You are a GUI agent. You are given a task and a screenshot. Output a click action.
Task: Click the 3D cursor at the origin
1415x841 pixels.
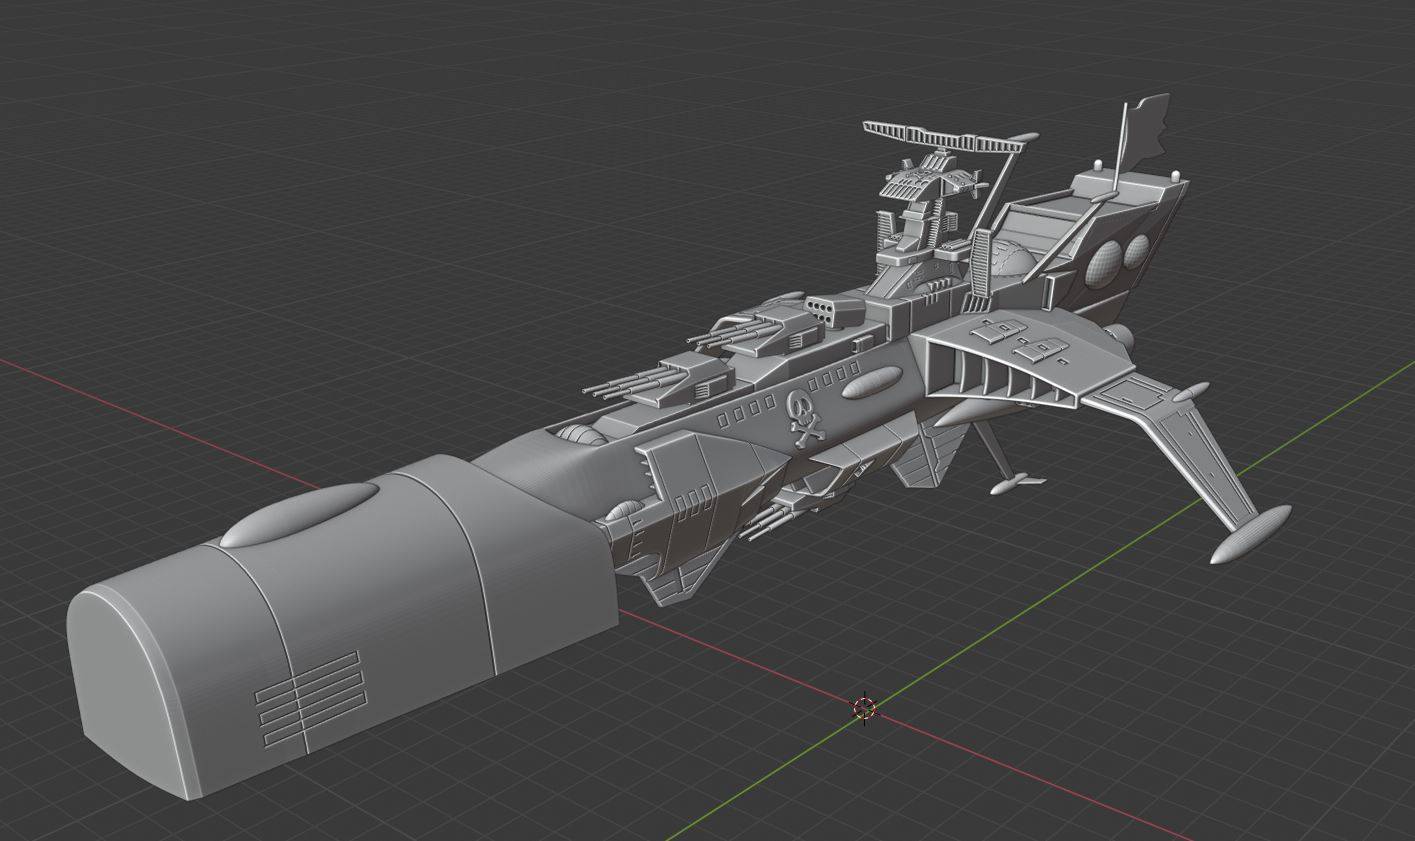click(864, 709)
